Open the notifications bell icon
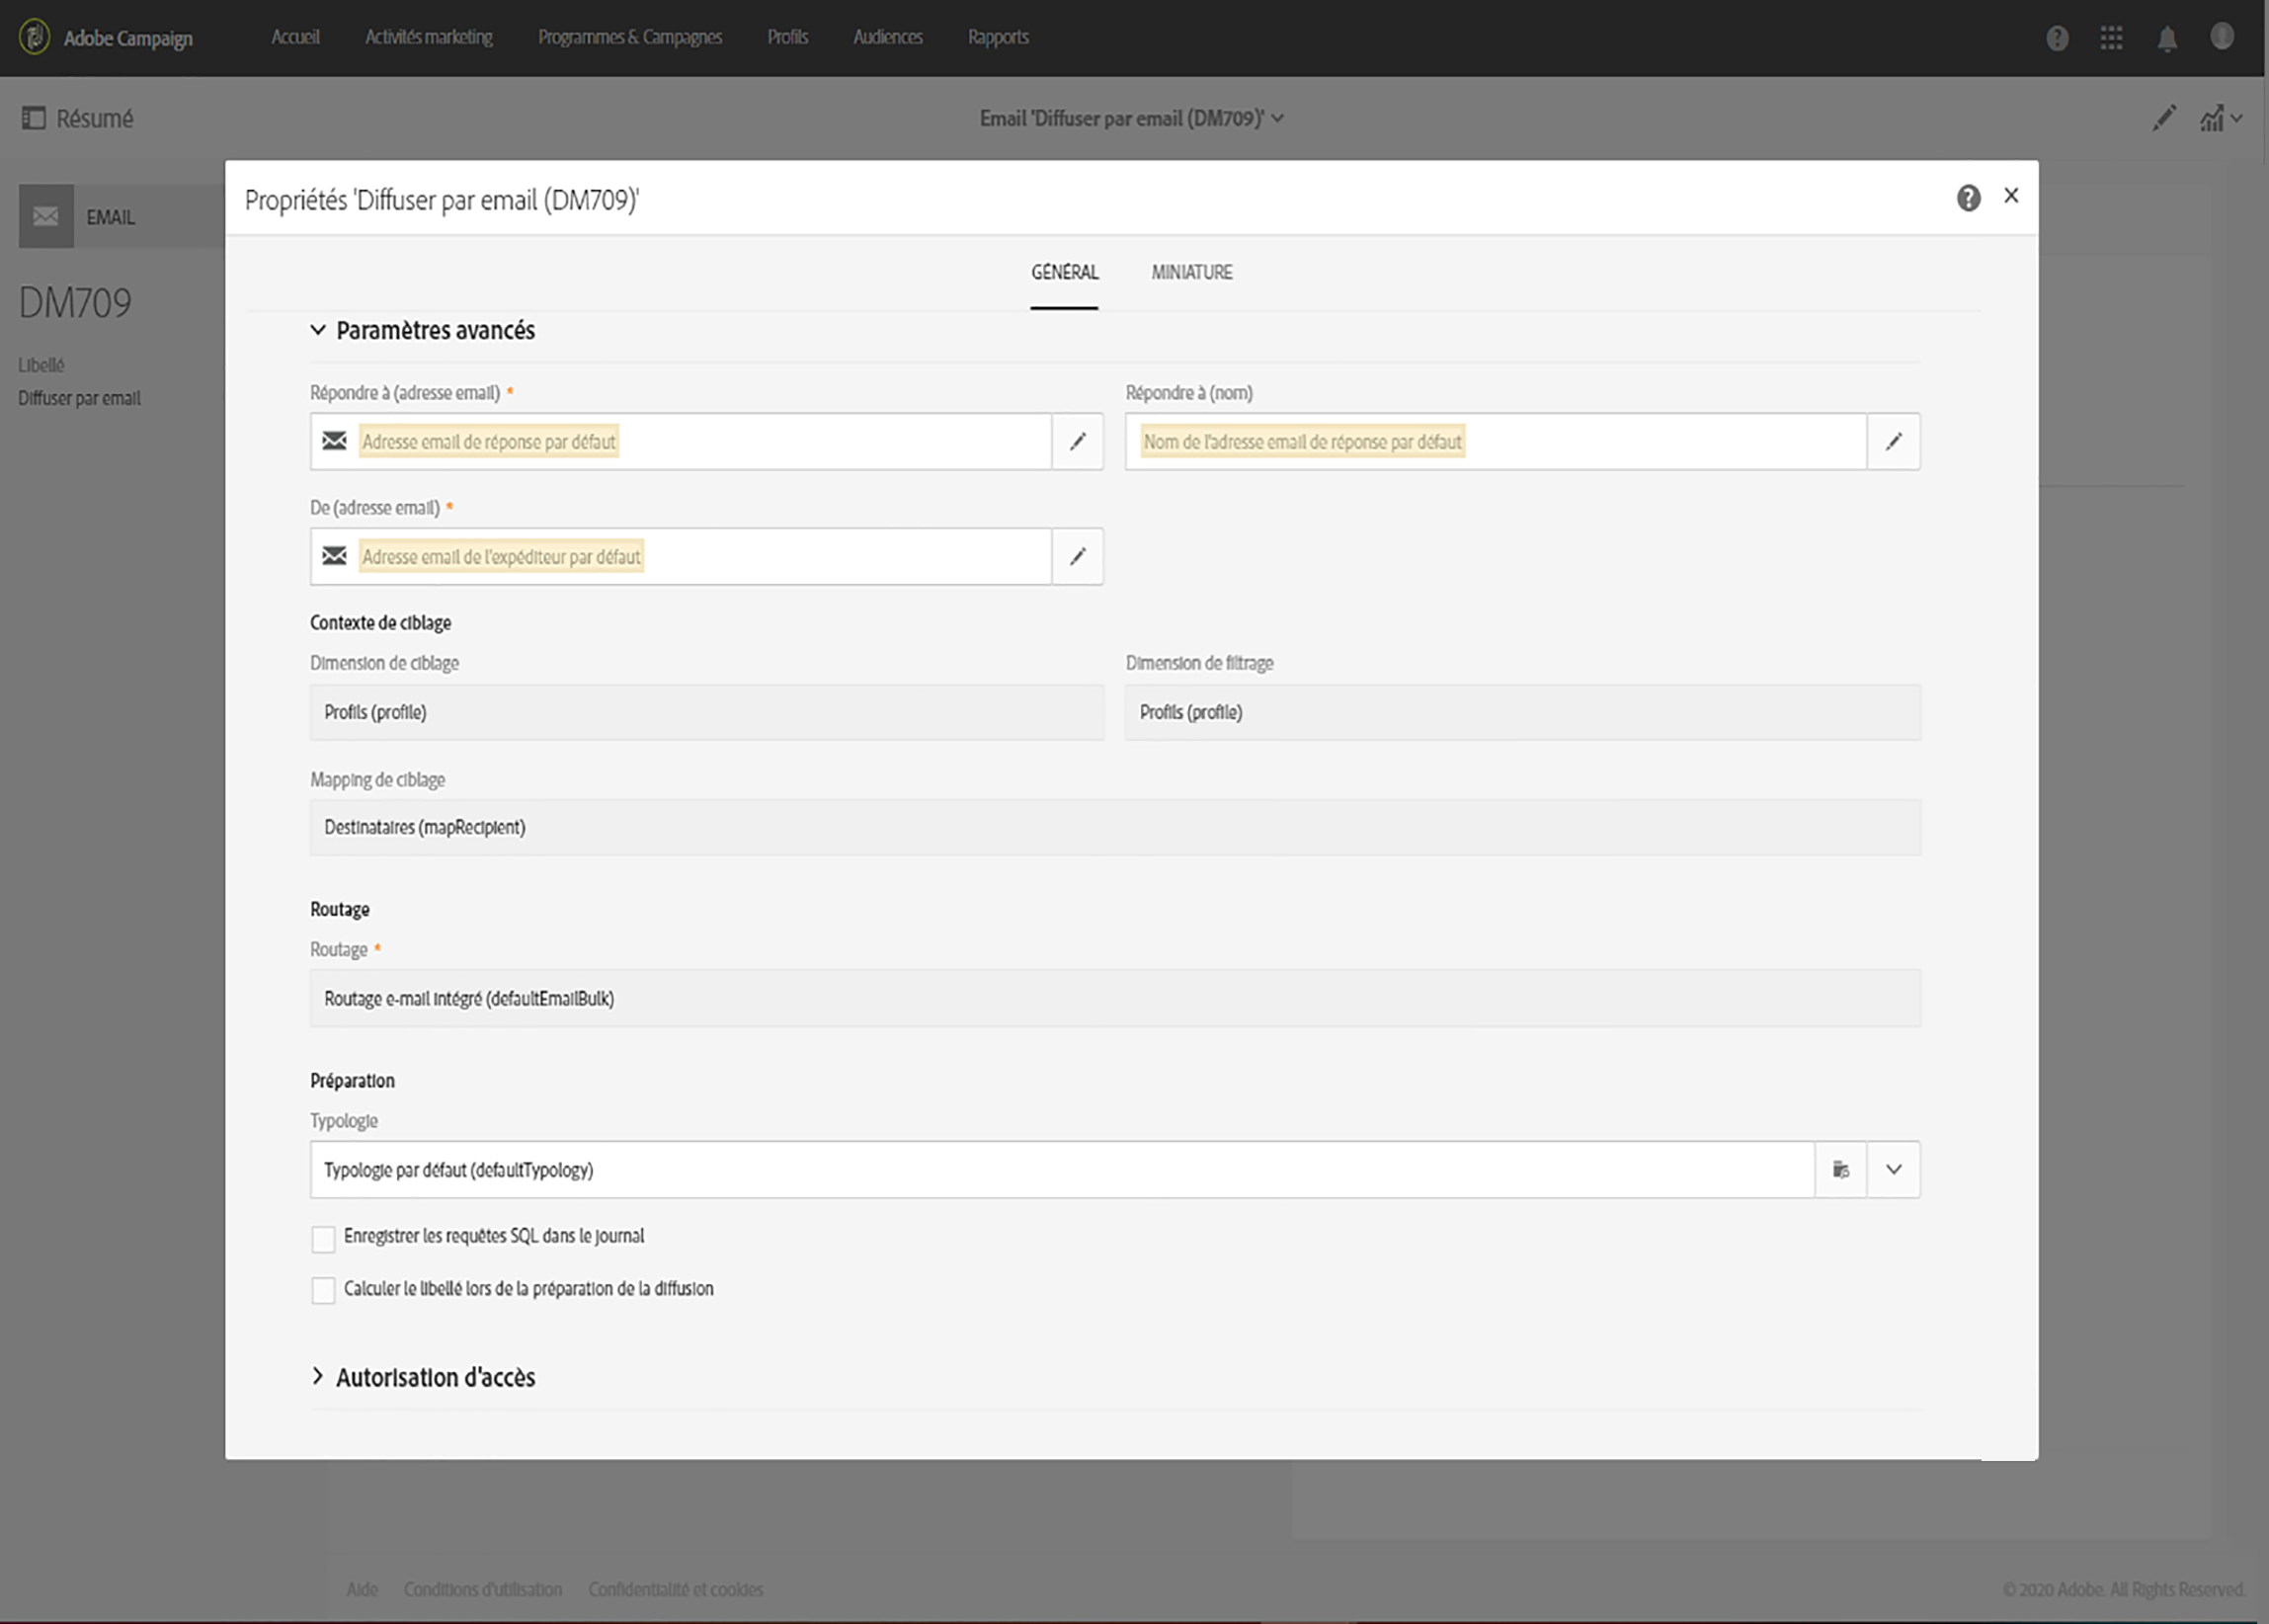This screenshot has height=1624, width=2269. pos(2166,38)
